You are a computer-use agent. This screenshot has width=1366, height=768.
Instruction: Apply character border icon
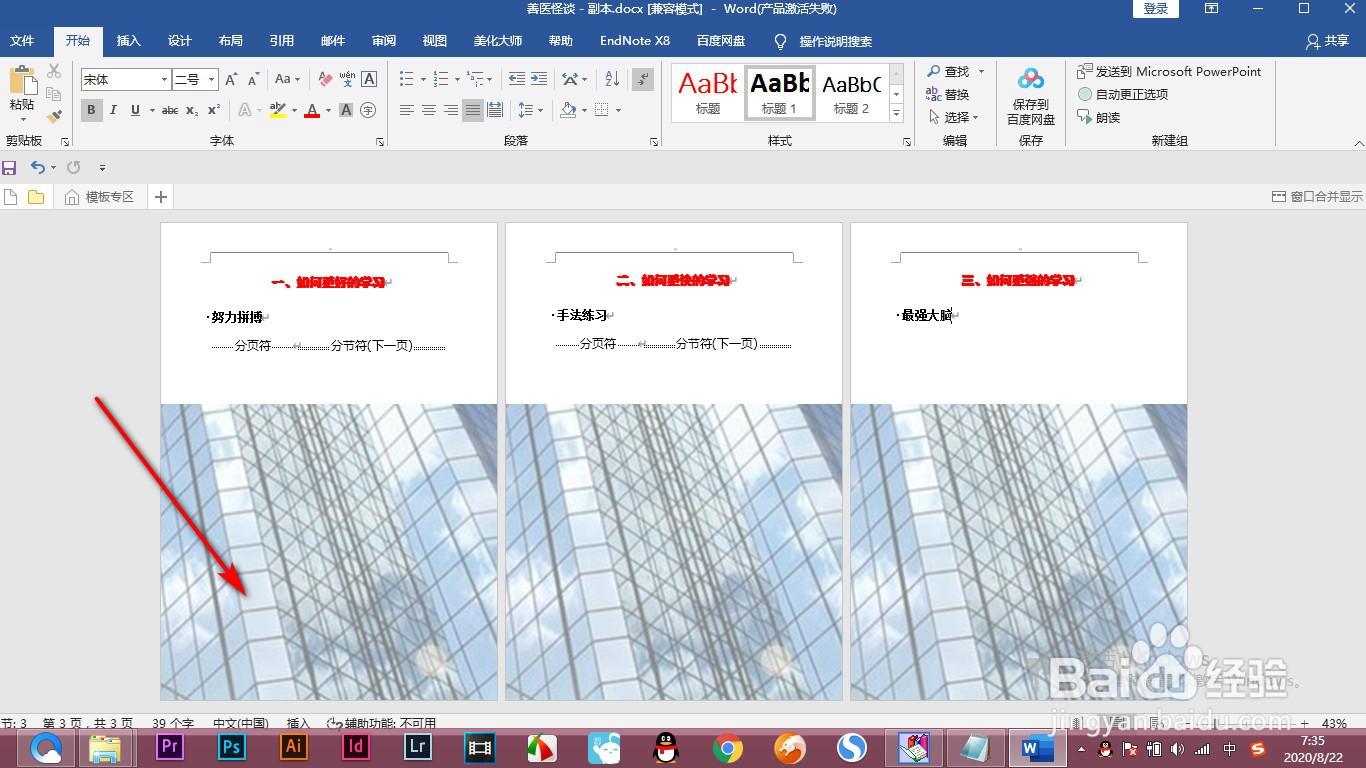tap(369, 79)
